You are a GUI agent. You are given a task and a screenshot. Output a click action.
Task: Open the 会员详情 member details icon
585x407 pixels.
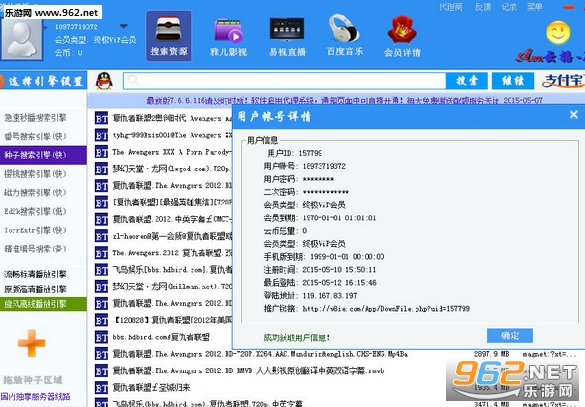coord(402,37)
